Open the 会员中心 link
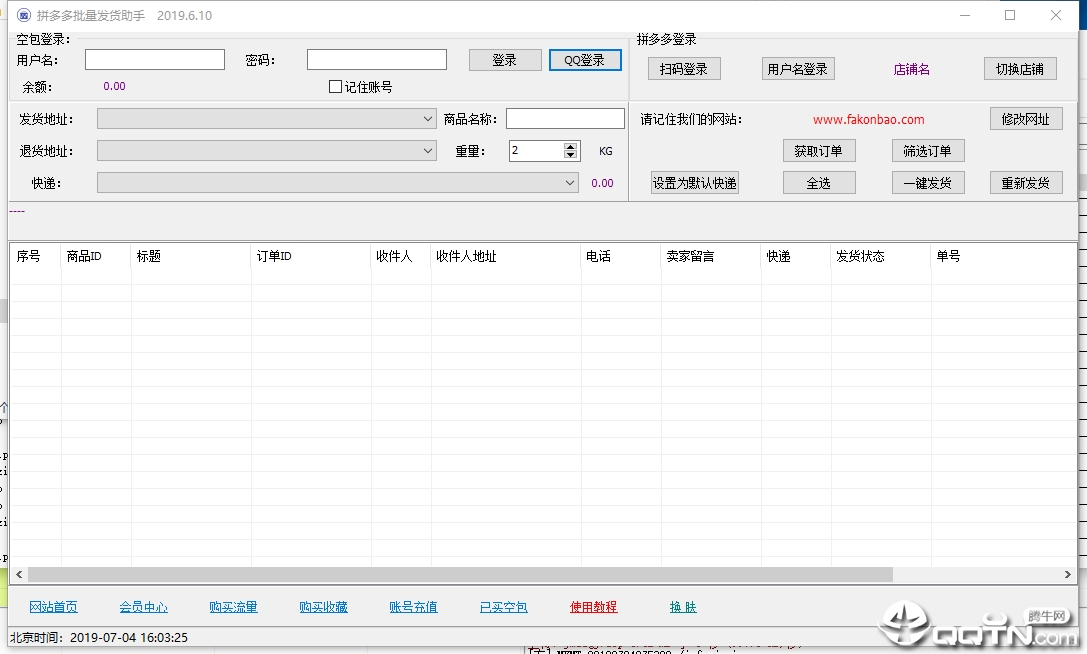 pos(144,607)
